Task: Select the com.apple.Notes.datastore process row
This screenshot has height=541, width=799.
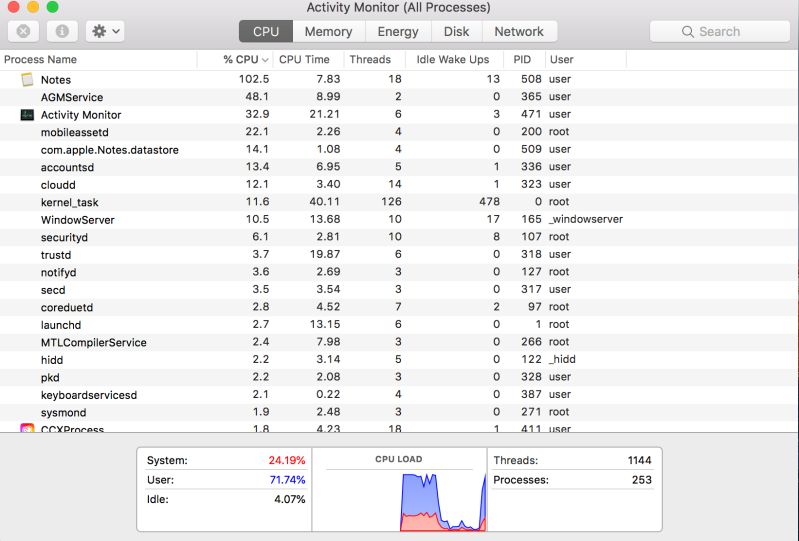Action: (399, 150)
